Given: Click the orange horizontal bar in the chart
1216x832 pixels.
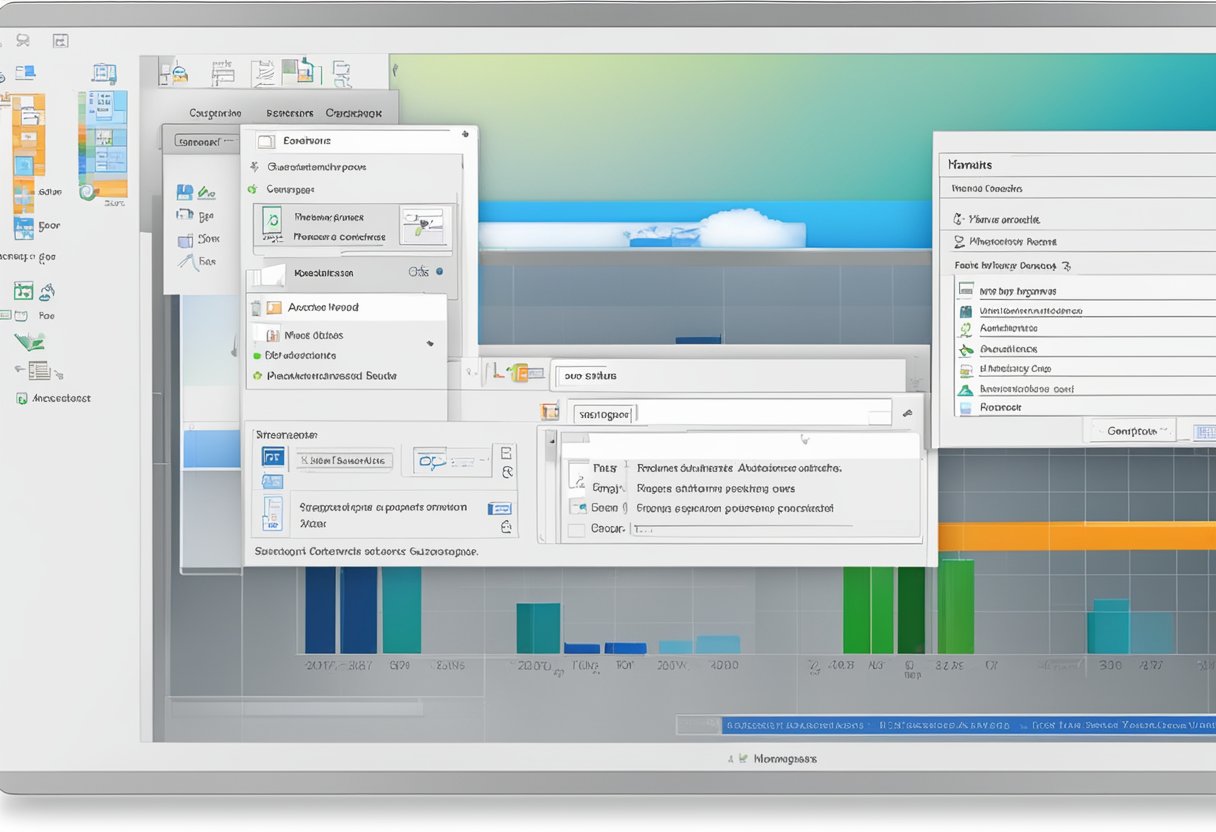Looking at the screenshot, I should (1075, 536).
